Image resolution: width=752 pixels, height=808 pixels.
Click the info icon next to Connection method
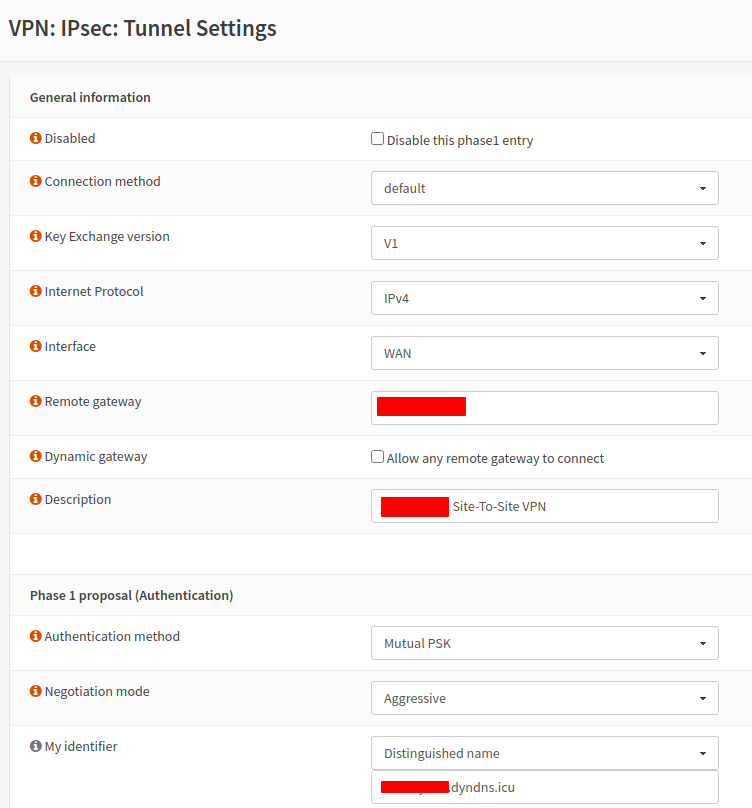pos(36,182)
